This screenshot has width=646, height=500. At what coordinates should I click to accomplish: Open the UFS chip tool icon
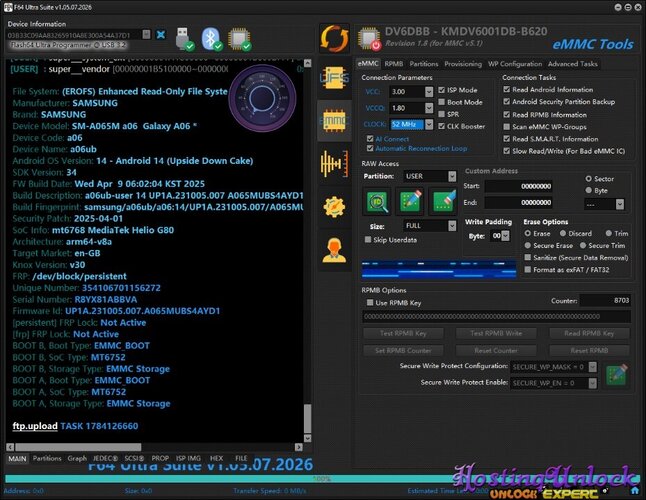point(334,77)
